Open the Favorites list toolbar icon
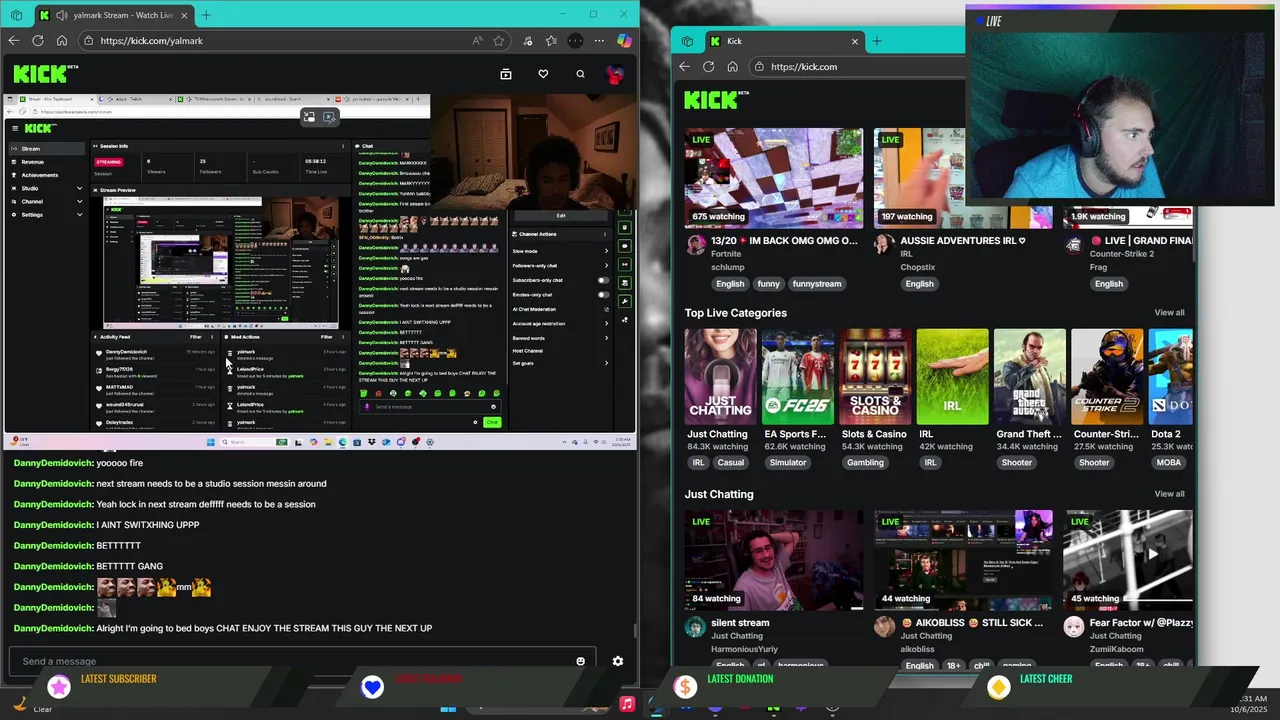Image resolution: width=1280 pixels, height=720 pixels. pos(551,41)
